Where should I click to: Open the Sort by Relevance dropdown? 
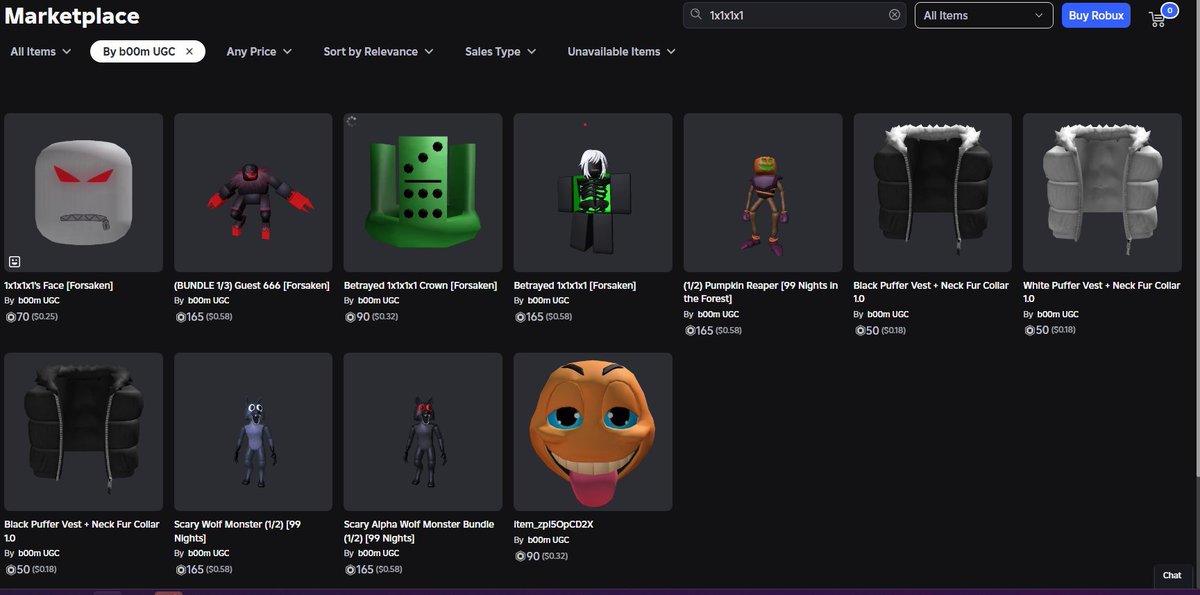(x=378, y=52)
